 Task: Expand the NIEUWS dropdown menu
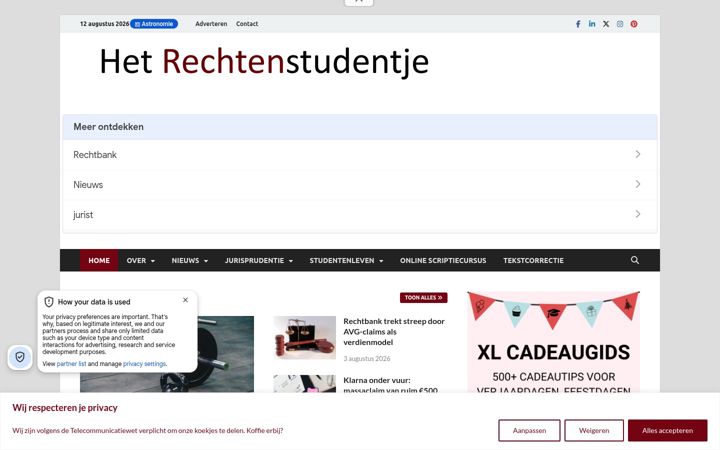click(190, 260)
